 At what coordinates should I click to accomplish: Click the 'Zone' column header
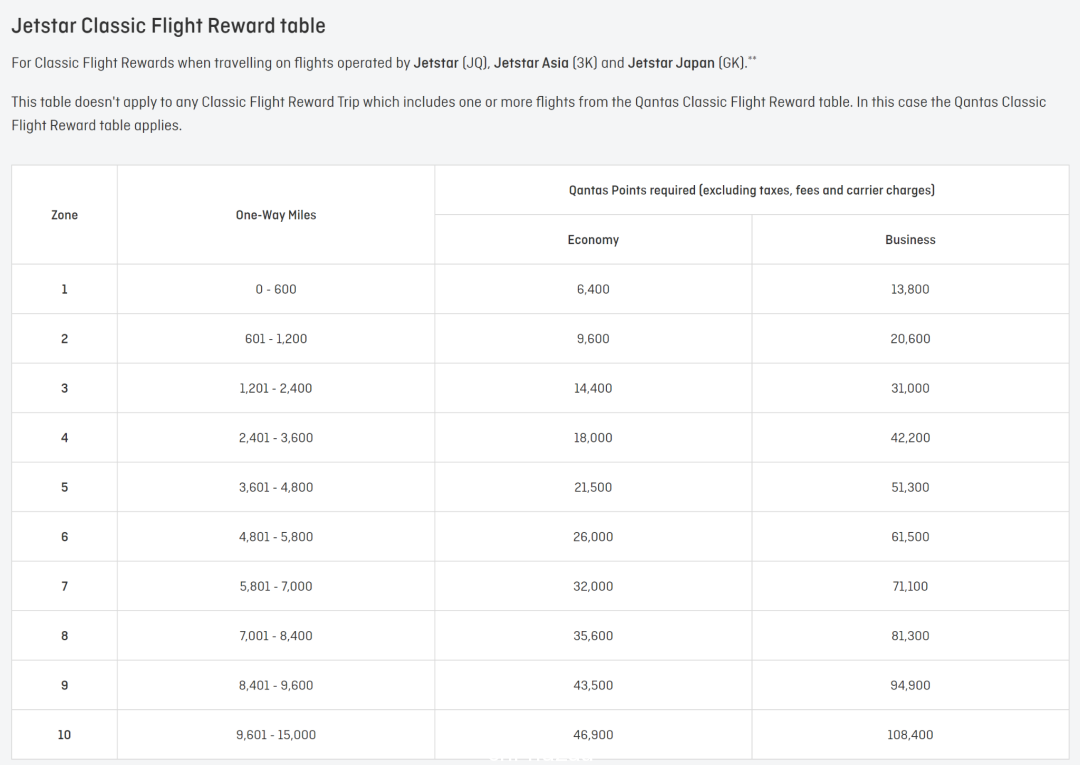(x=64, y=215)
